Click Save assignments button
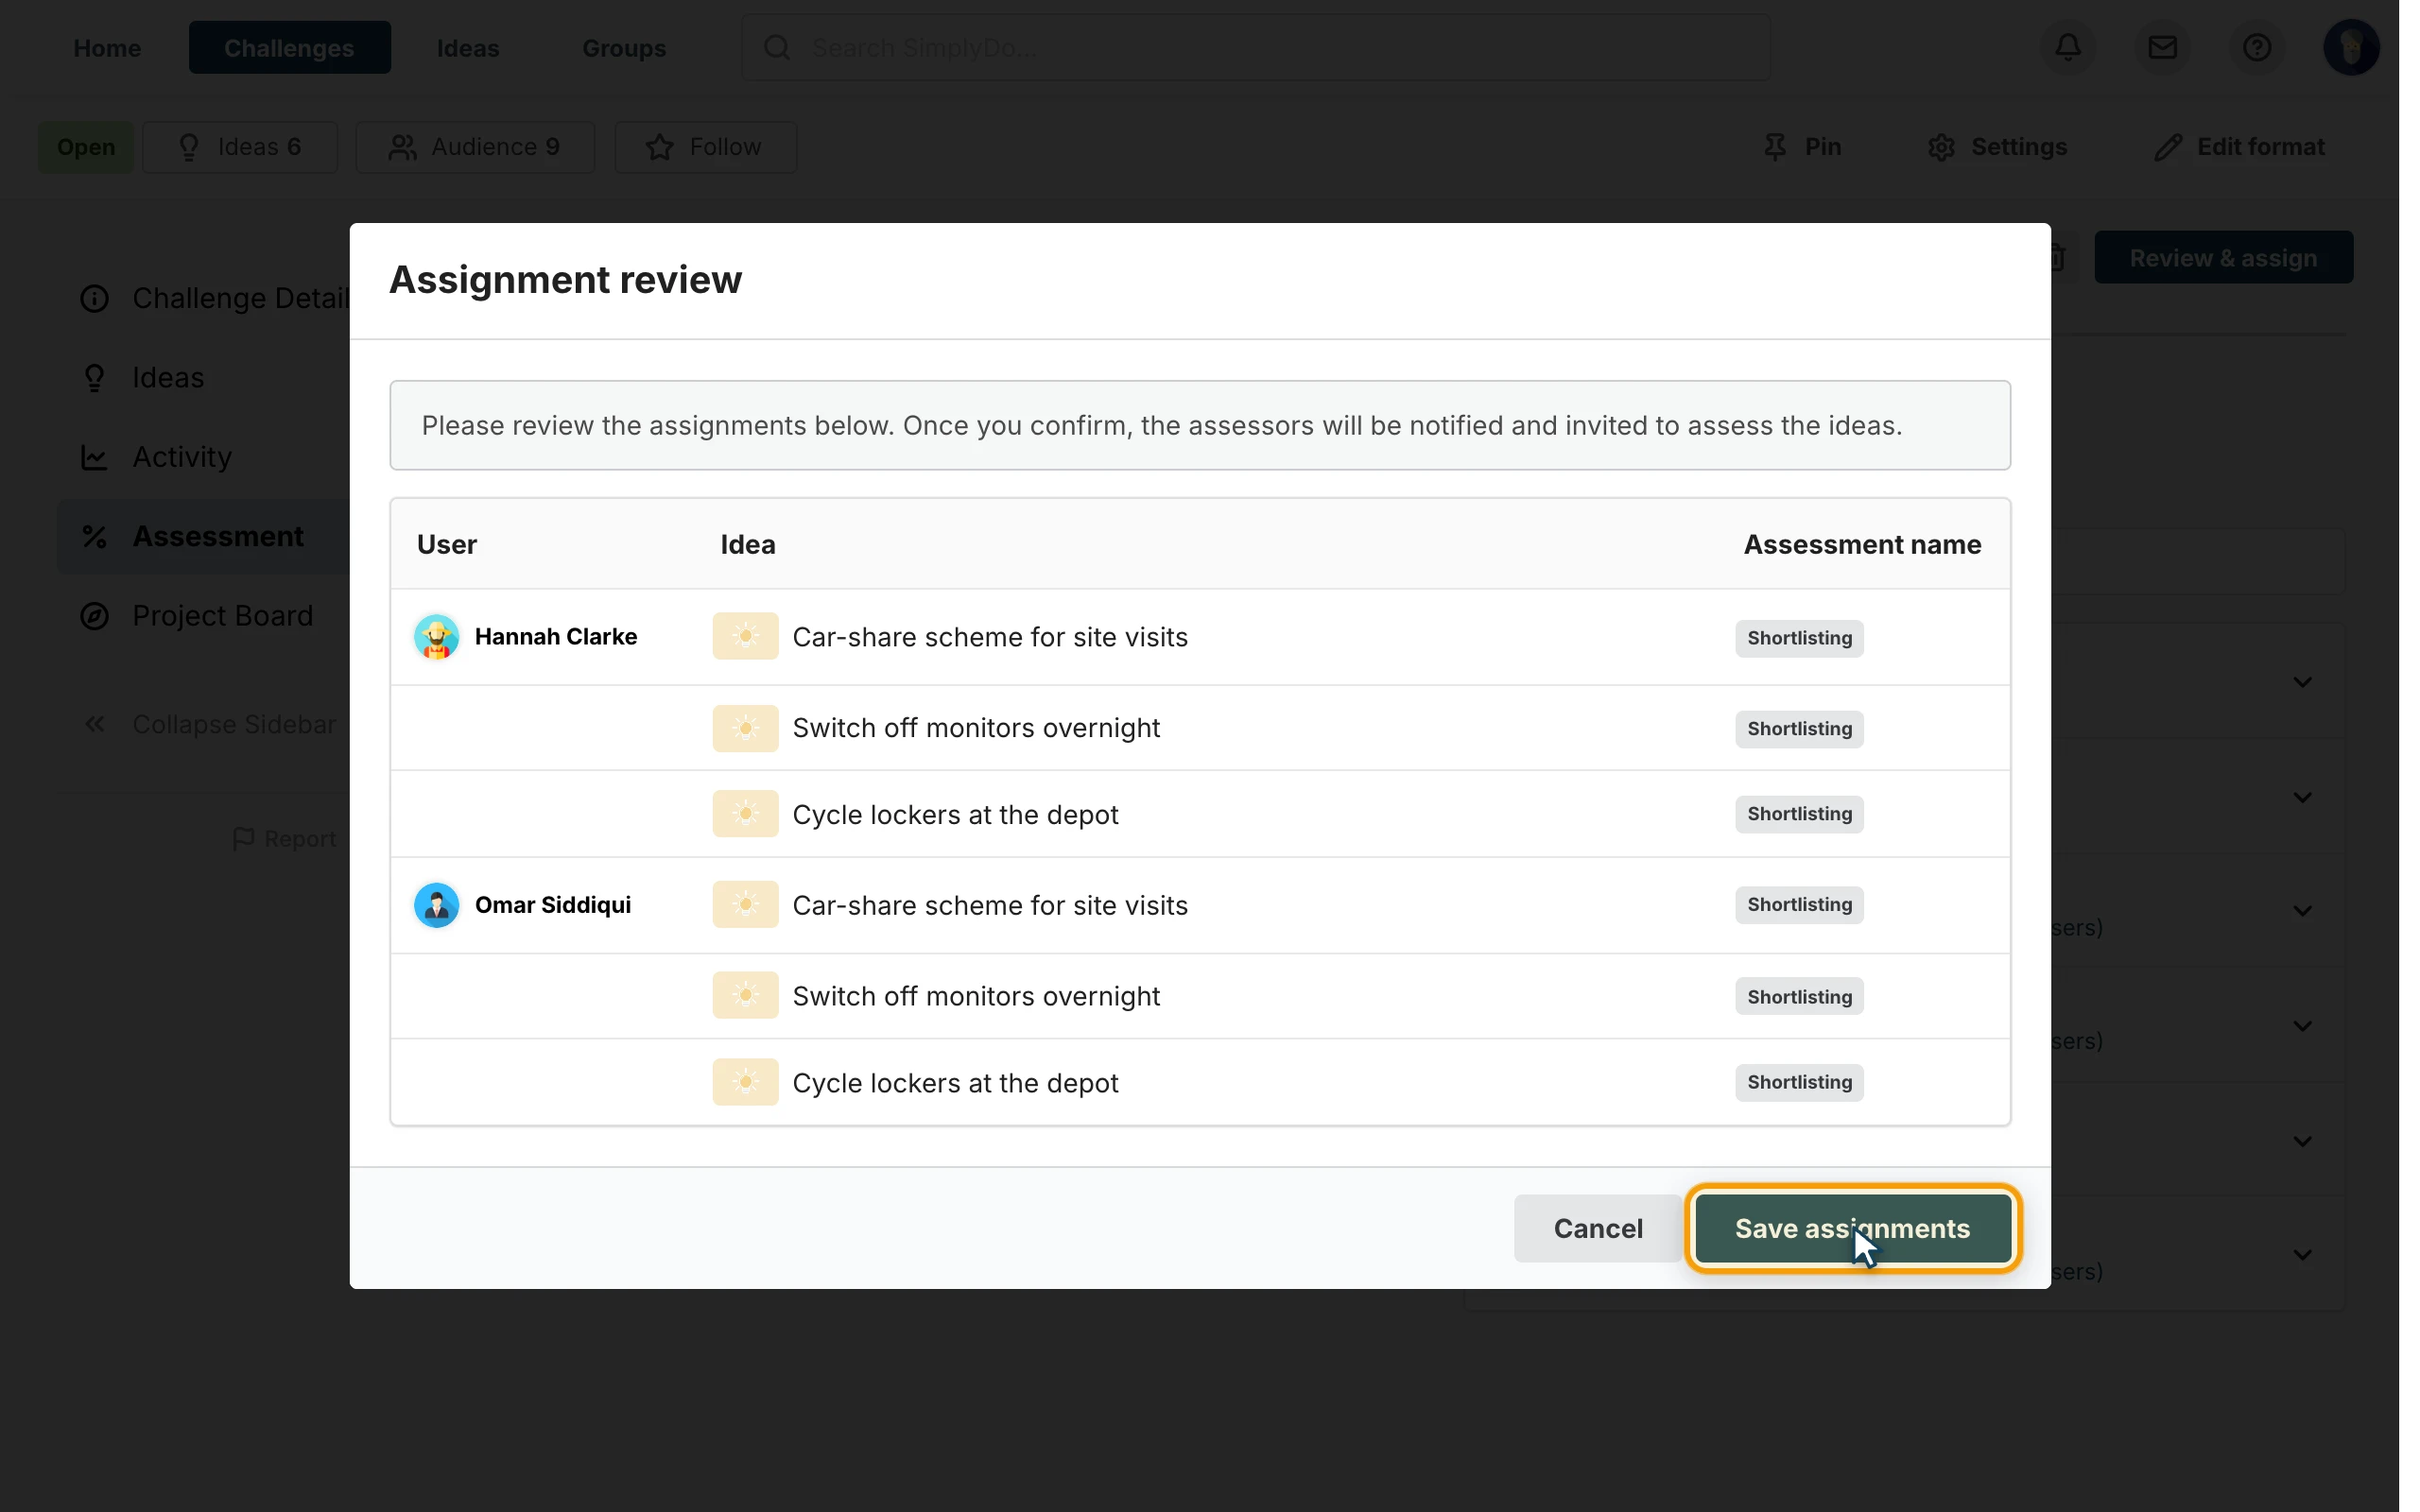This screenshot has width=2420, height=1512. click(x=1852, y=1228)
